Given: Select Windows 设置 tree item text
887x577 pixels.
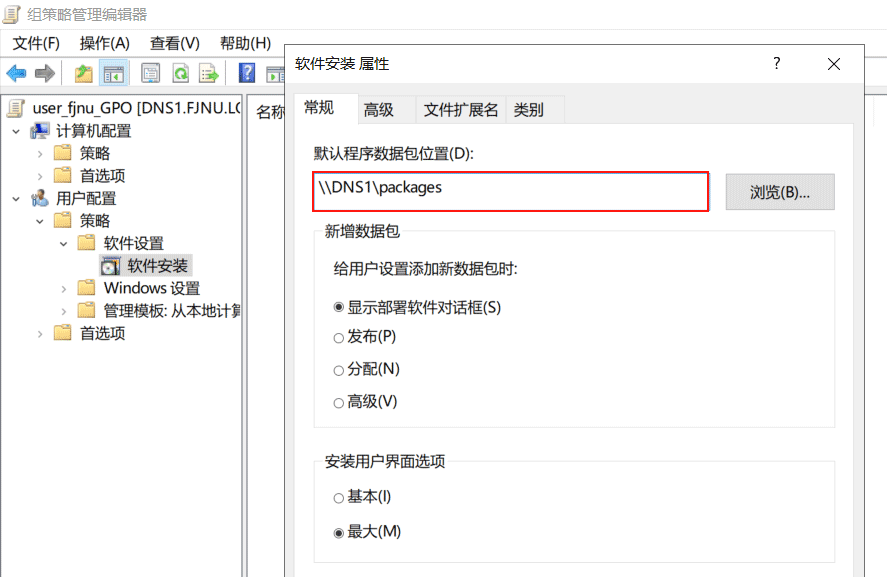Looking at the screenshot, I should pos(152,288).
